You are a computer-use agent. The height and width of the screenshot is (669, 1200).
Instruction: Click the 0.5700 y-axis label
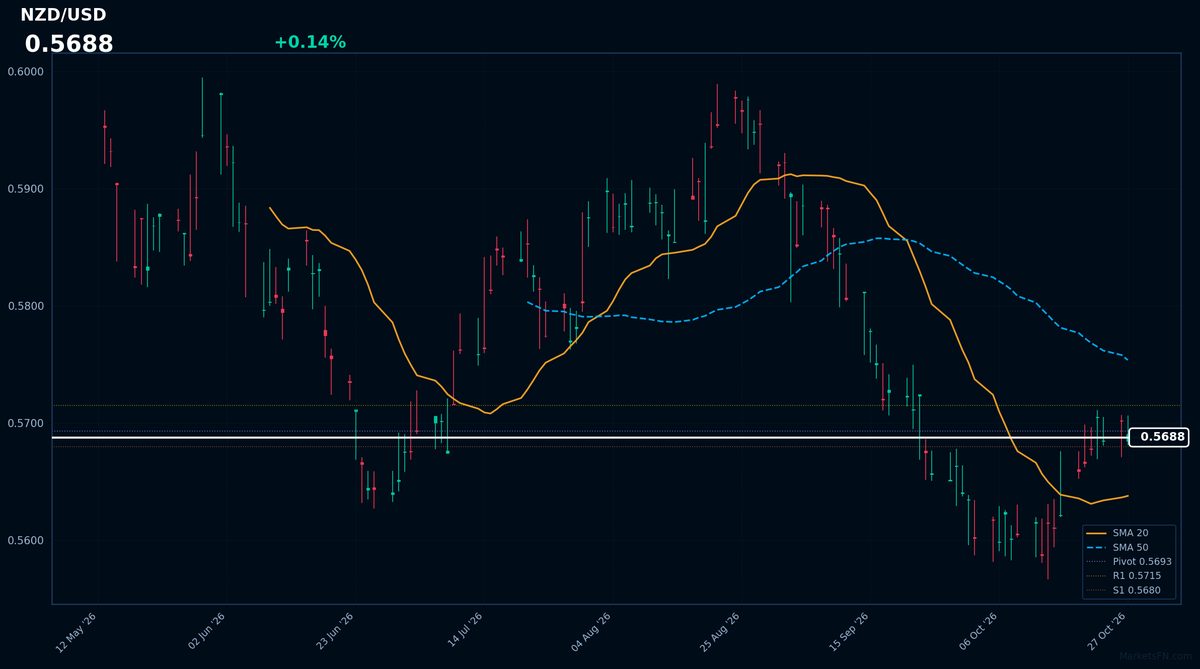point(25,423)
